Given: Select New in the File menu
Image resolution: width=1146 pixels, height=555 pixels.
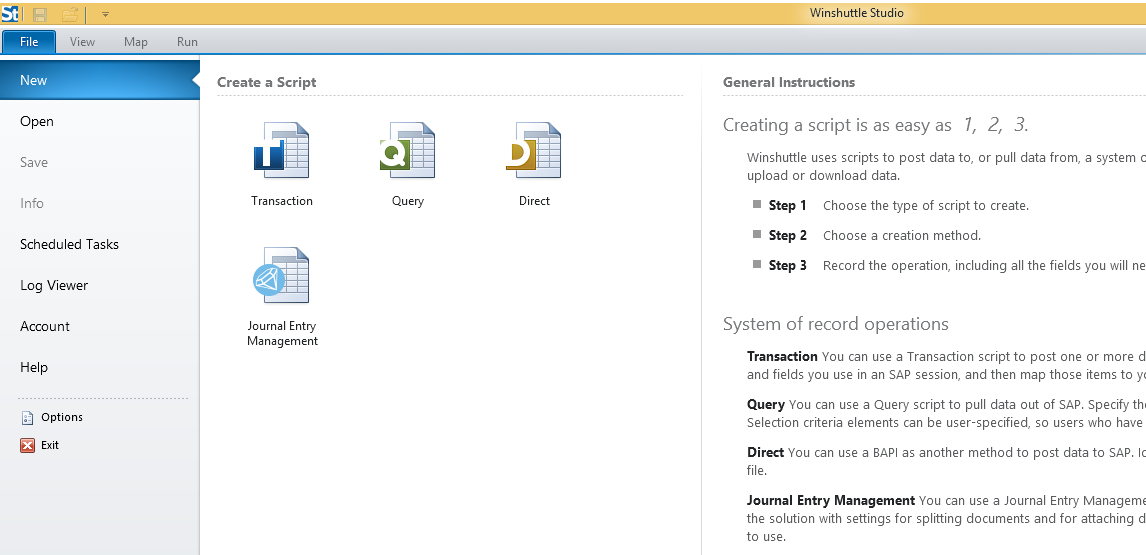Looking at the screenshot, I should click(x=34, y=81).
